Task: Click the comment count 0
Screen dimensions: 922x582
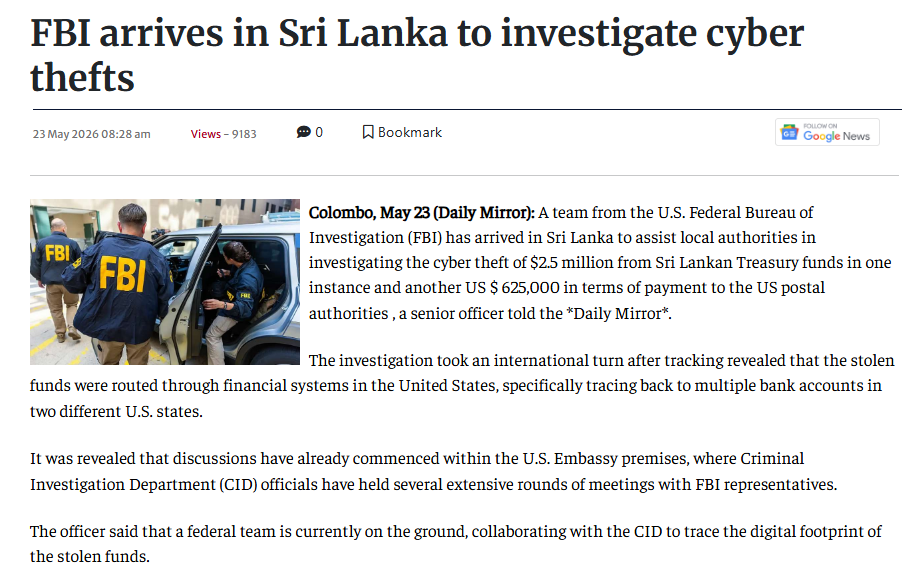Action: (319, 132)
